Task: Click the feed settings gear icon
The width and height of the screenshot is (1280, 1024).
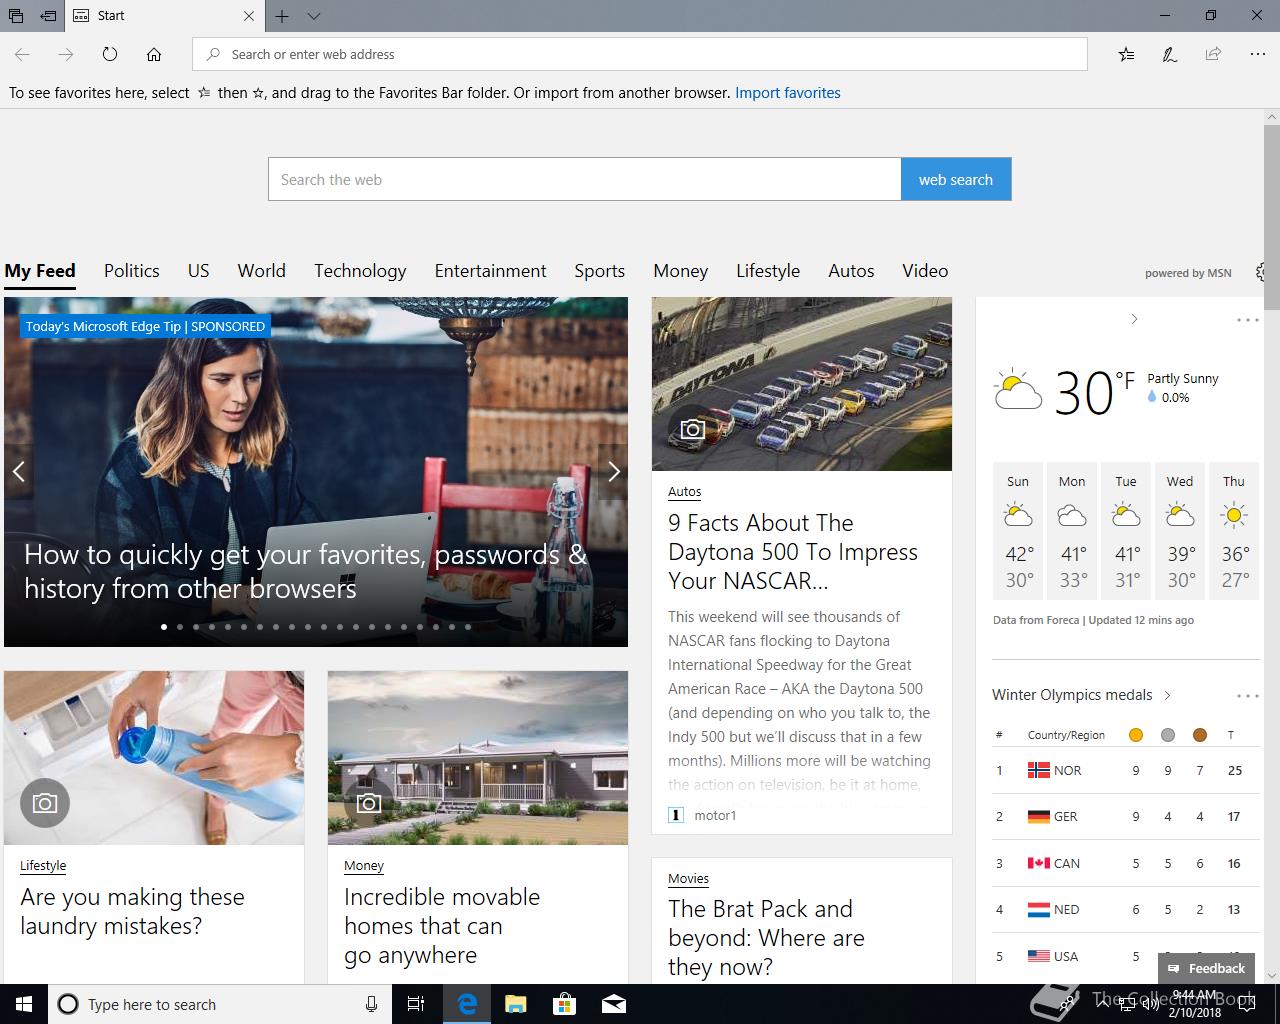Action: (x=1261, y=272)
